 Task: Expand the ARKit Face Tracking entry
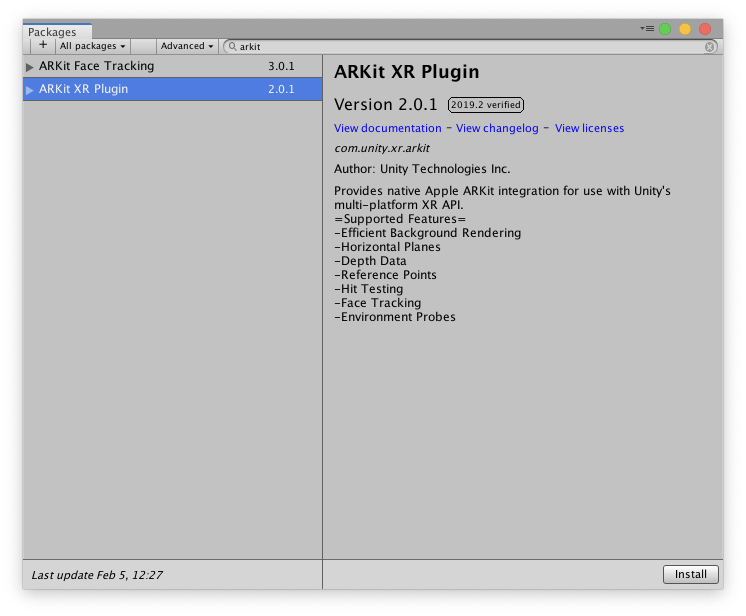coord(29,67)
